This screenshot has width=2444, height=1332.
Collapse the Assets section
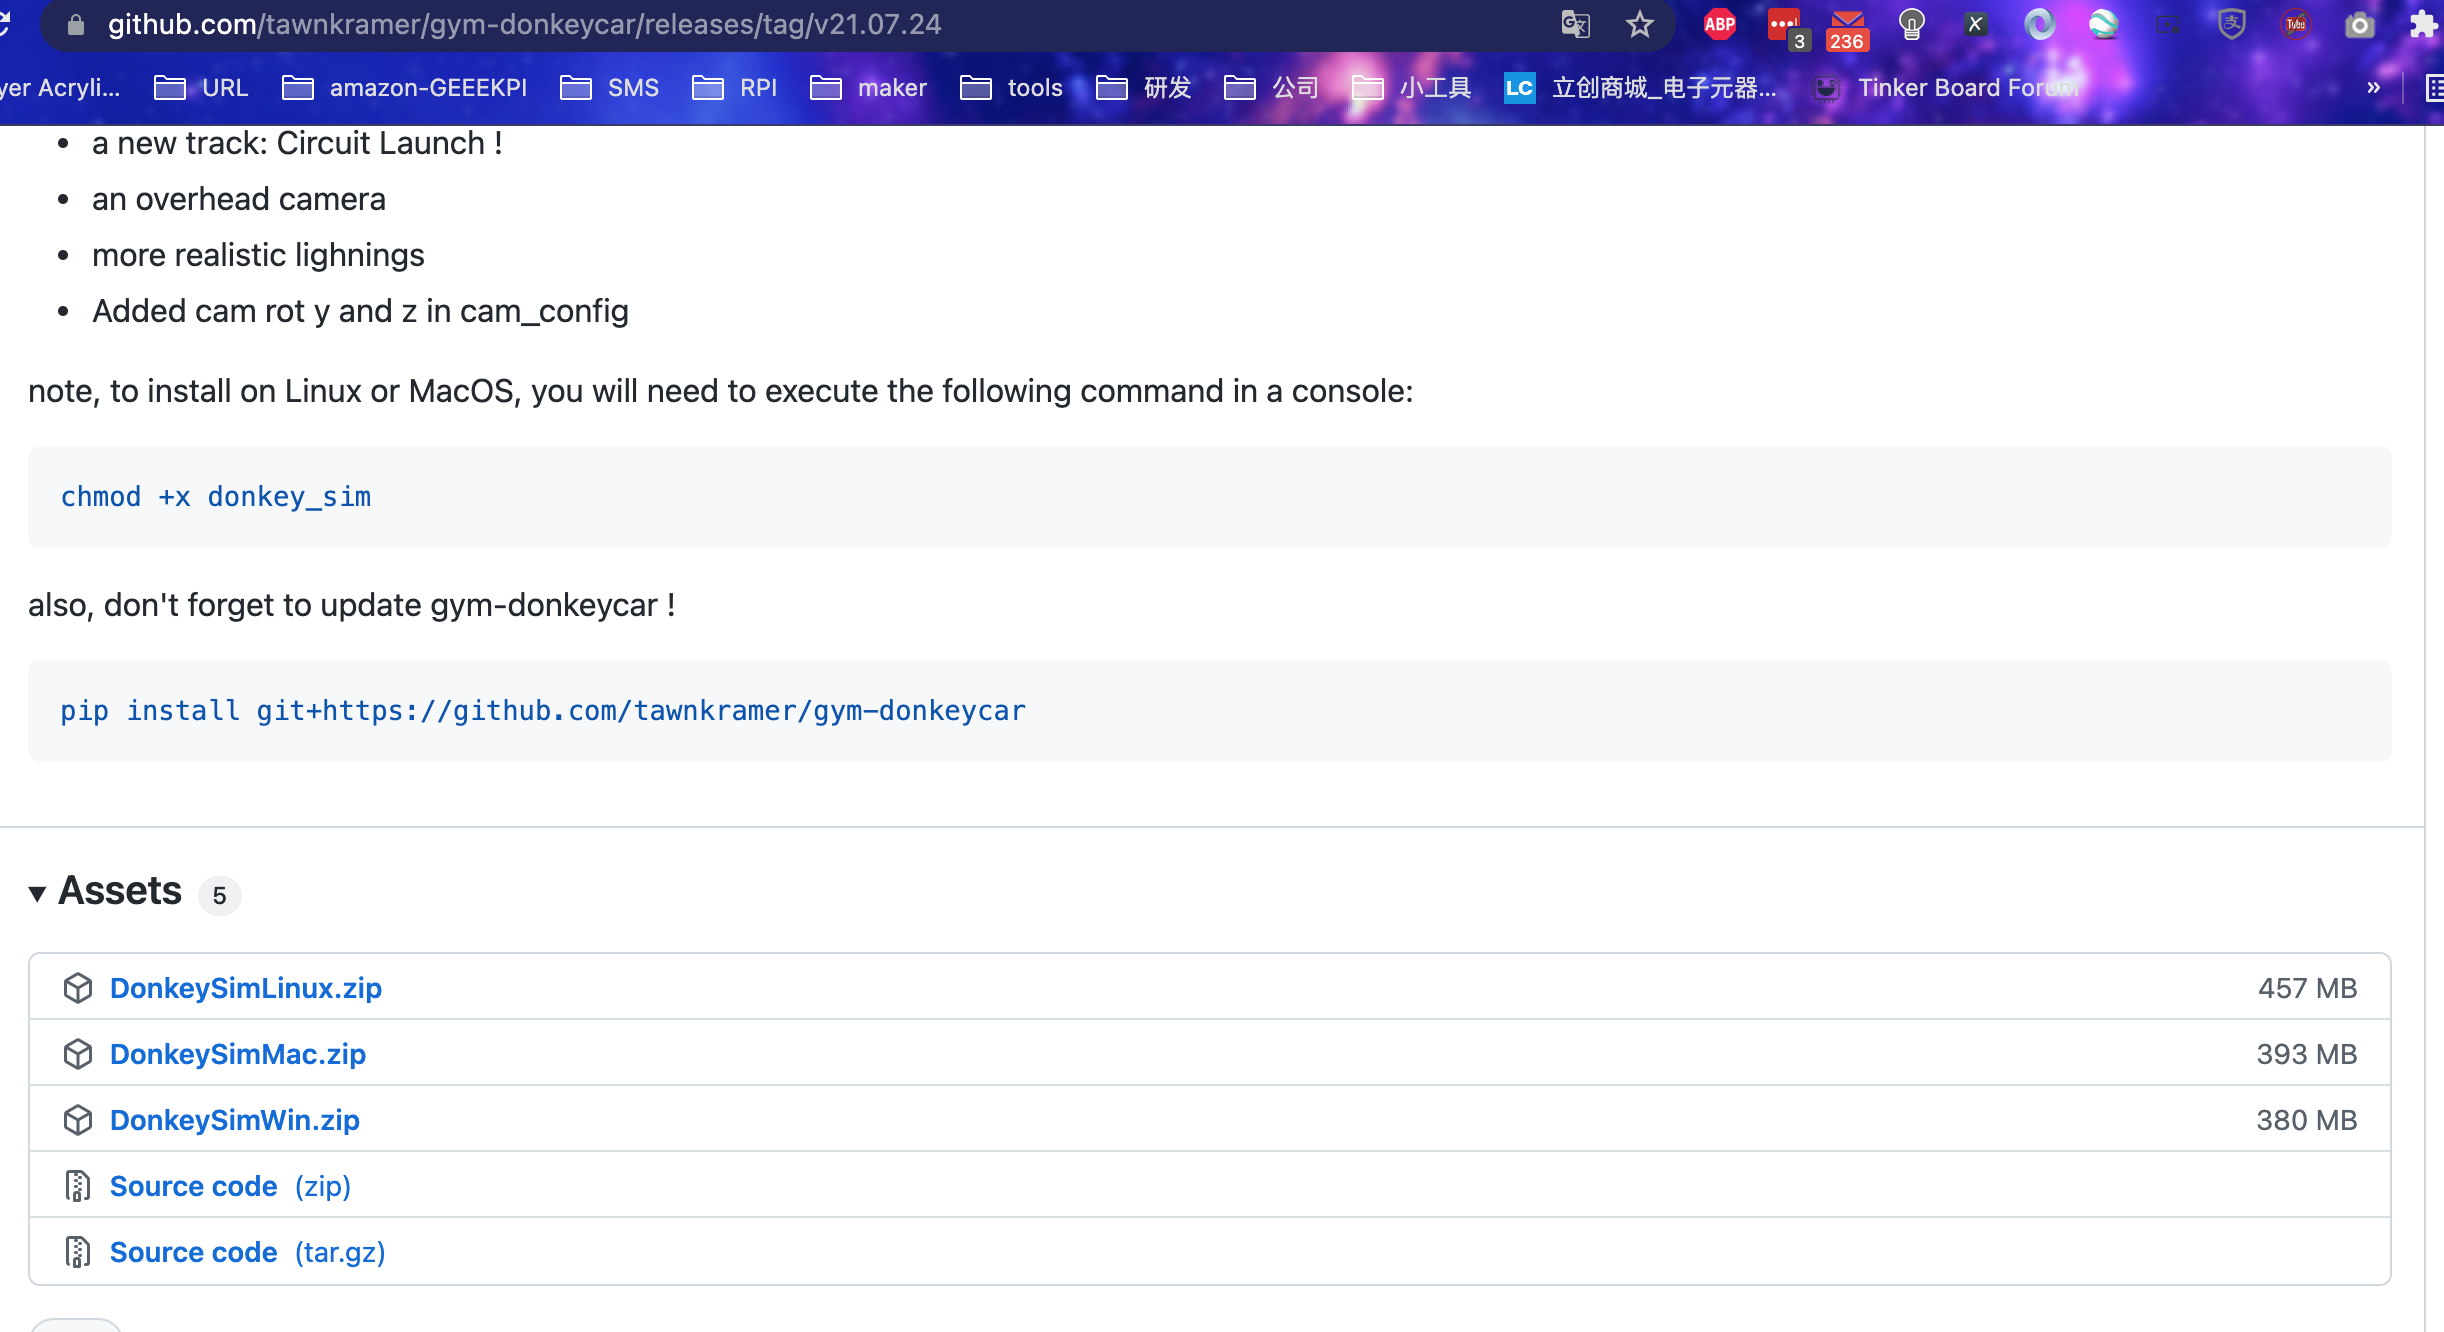[37, 893]
